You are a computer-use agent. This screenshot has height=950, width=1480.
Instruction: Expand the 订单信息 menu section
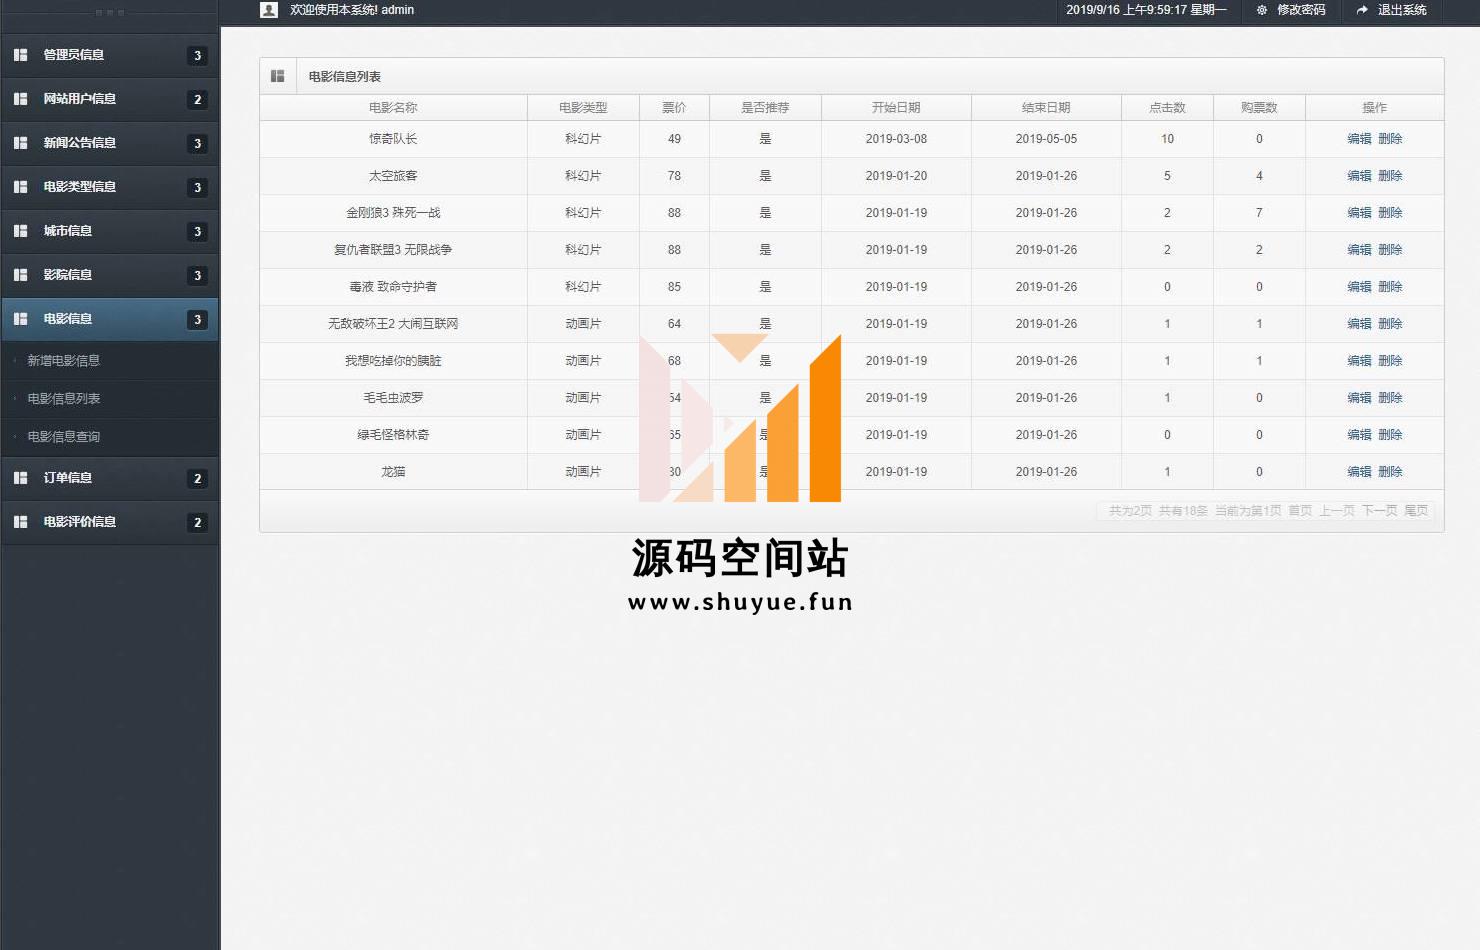pyautogui.click(x=110, y=478)
